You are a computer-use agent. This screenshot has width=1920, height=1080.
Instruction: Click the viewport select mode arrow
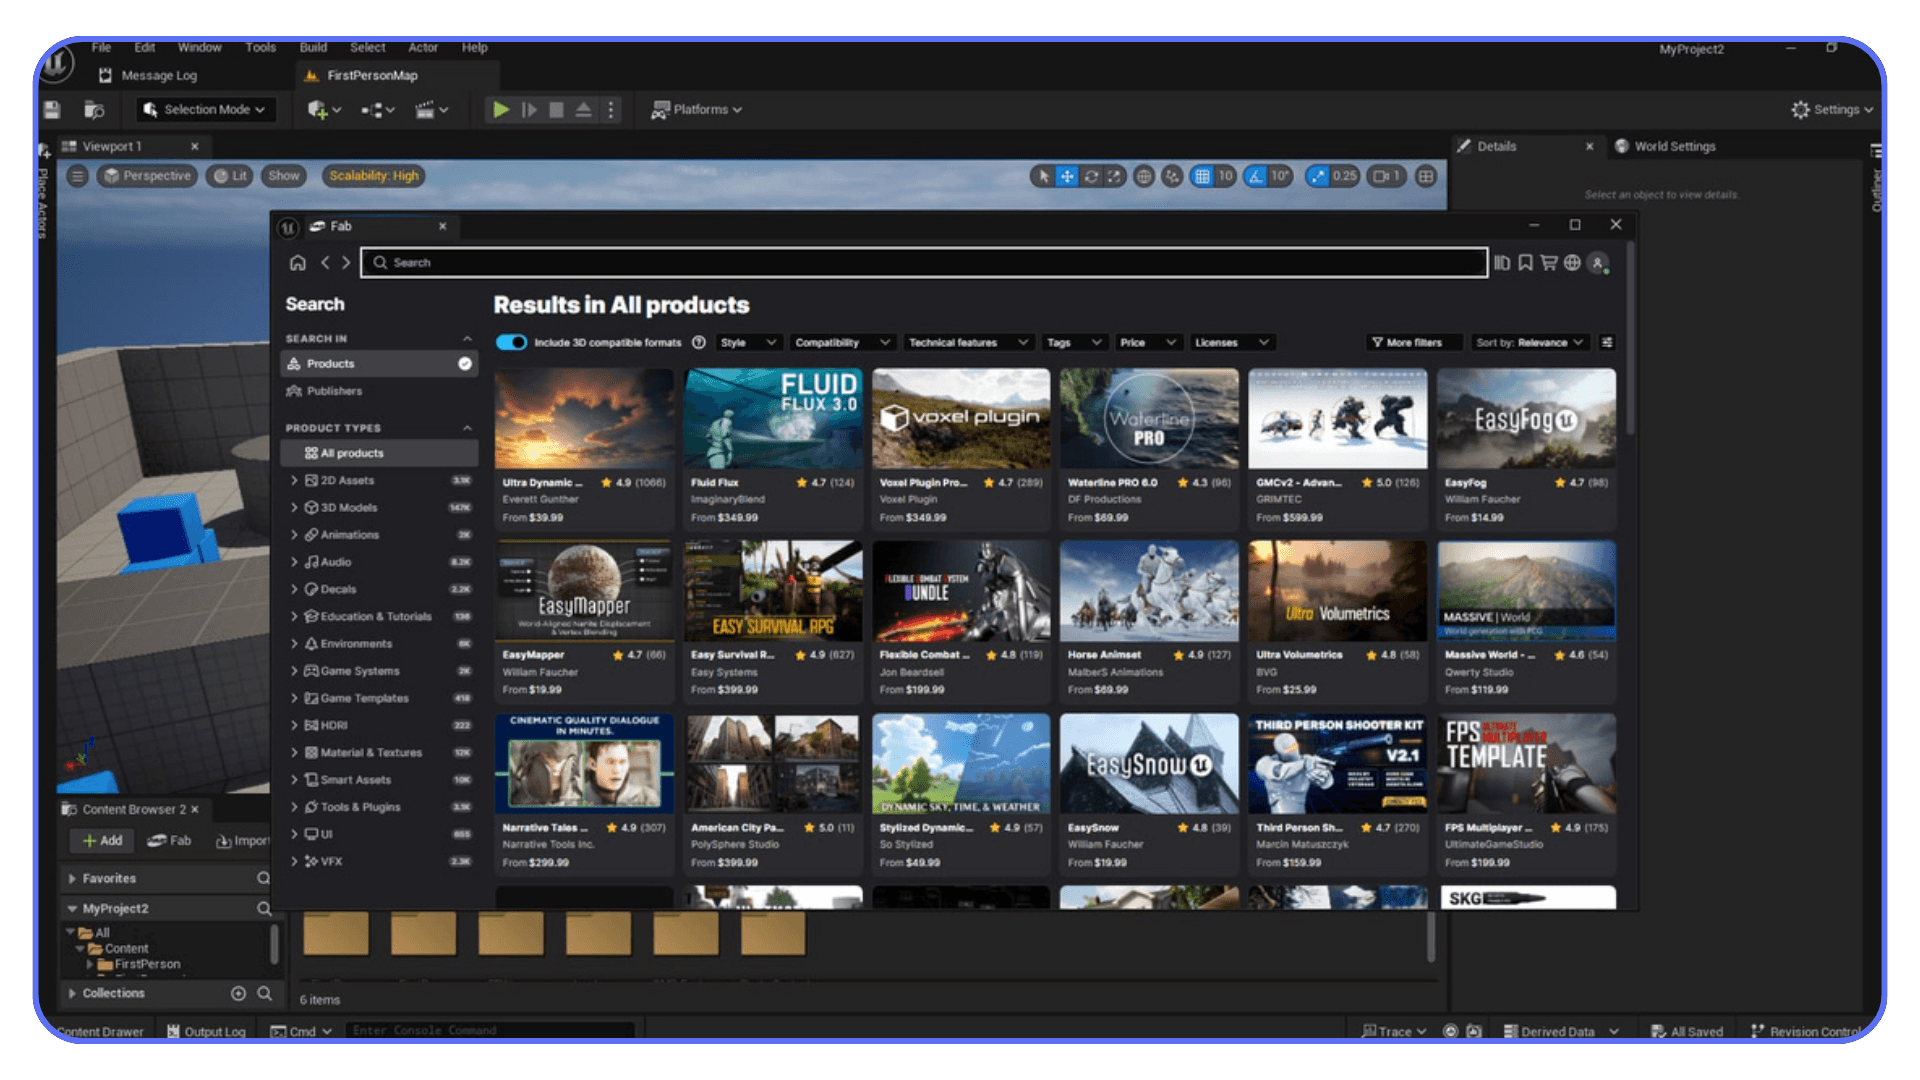click(1043, 176)
